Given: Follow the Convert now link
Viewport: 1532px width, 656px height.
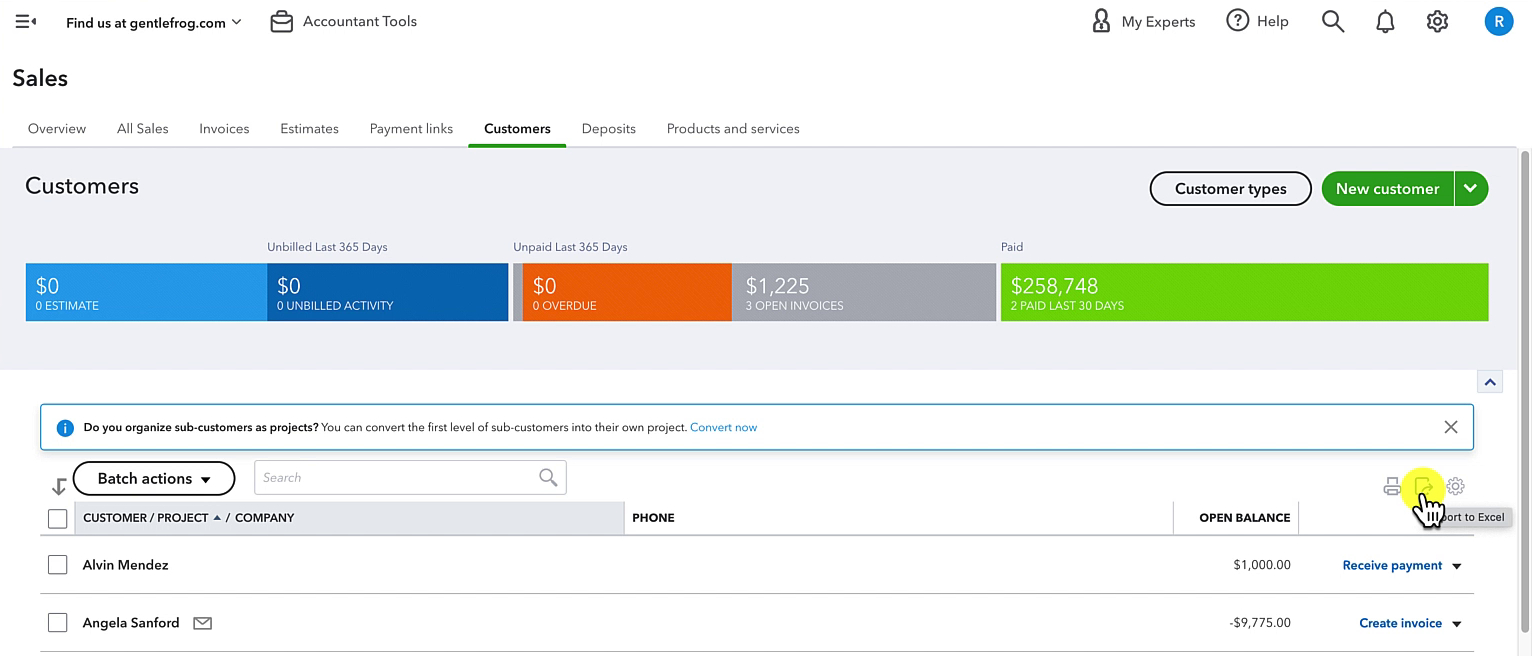Looking at the screenshot, I should pos(723,427).
